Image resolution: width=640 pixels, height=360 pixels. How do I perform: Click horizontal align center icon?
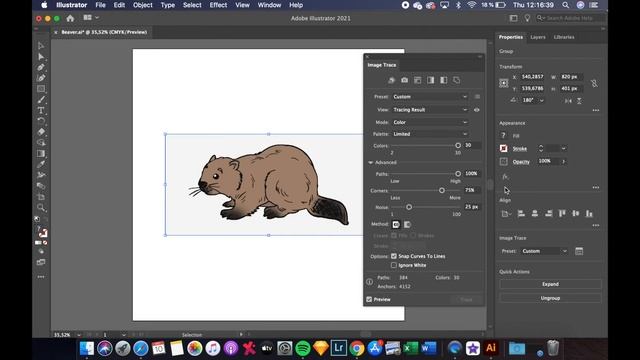pos(535,213)
